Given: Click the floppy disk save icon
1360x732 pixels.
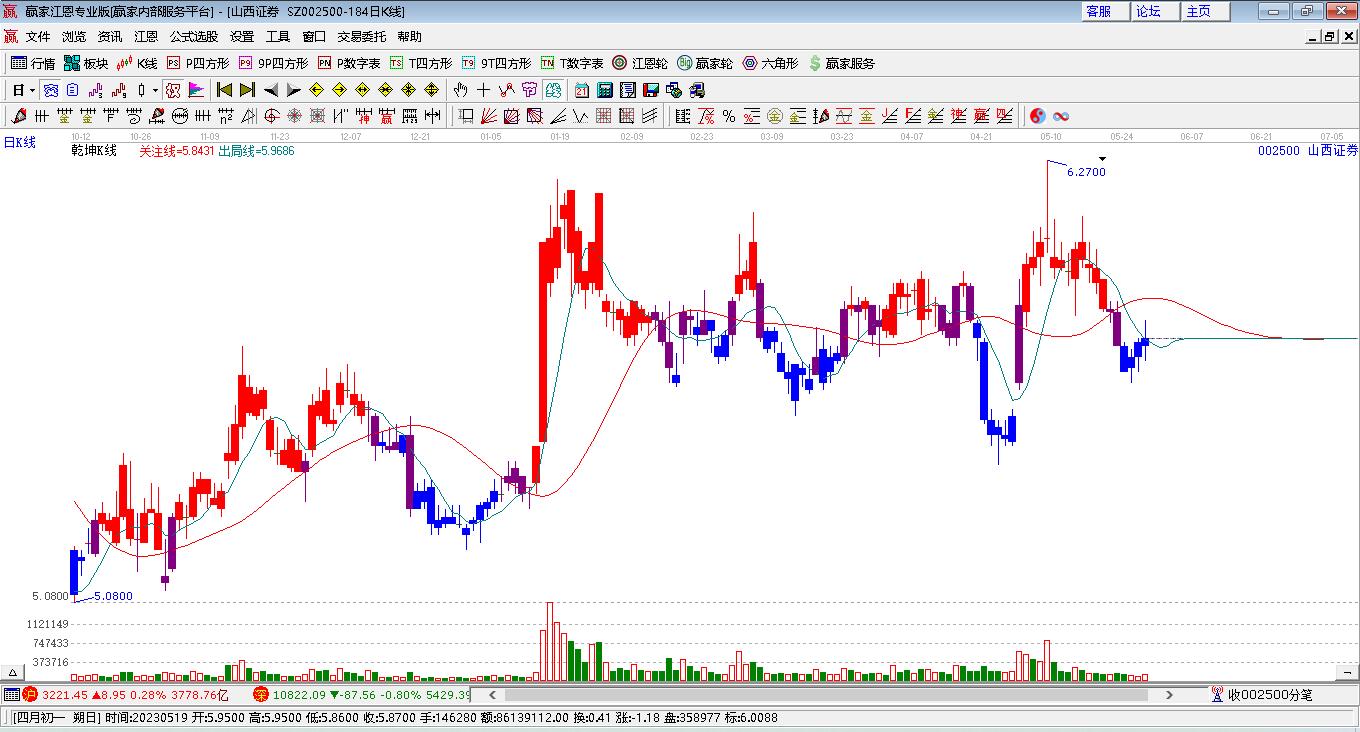Looking at the screenshot, I should tap(651, 90).
